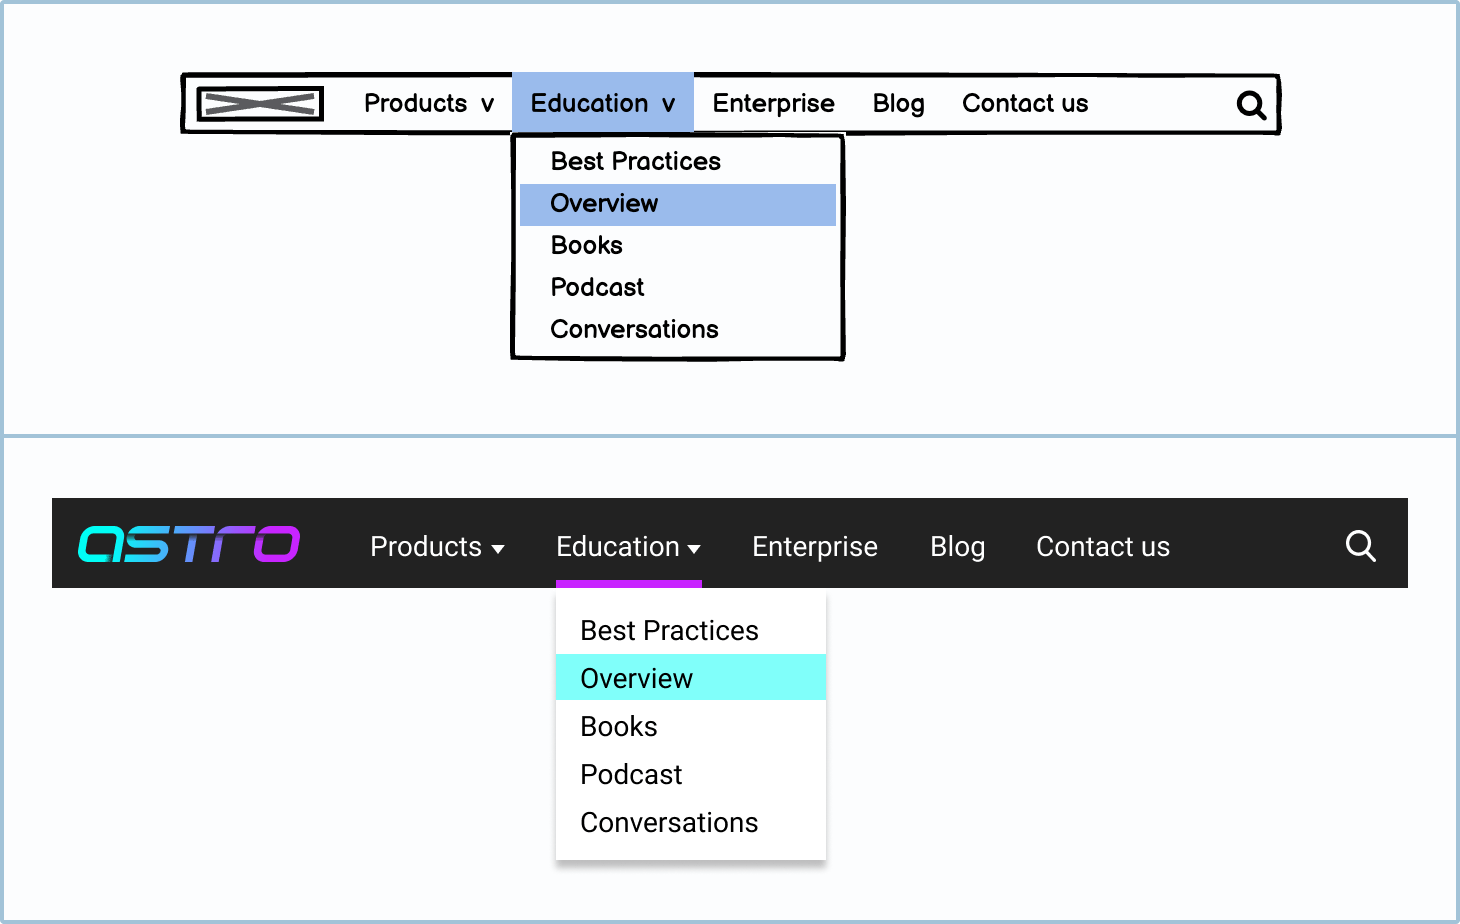Screen dimensions: 1460x924
Task: Open the Products dropdown in dark navbar
Action: [437, 547]
